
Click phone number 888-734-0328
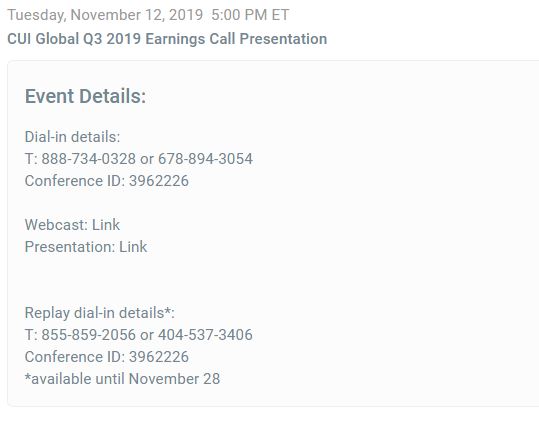(89, 159)
